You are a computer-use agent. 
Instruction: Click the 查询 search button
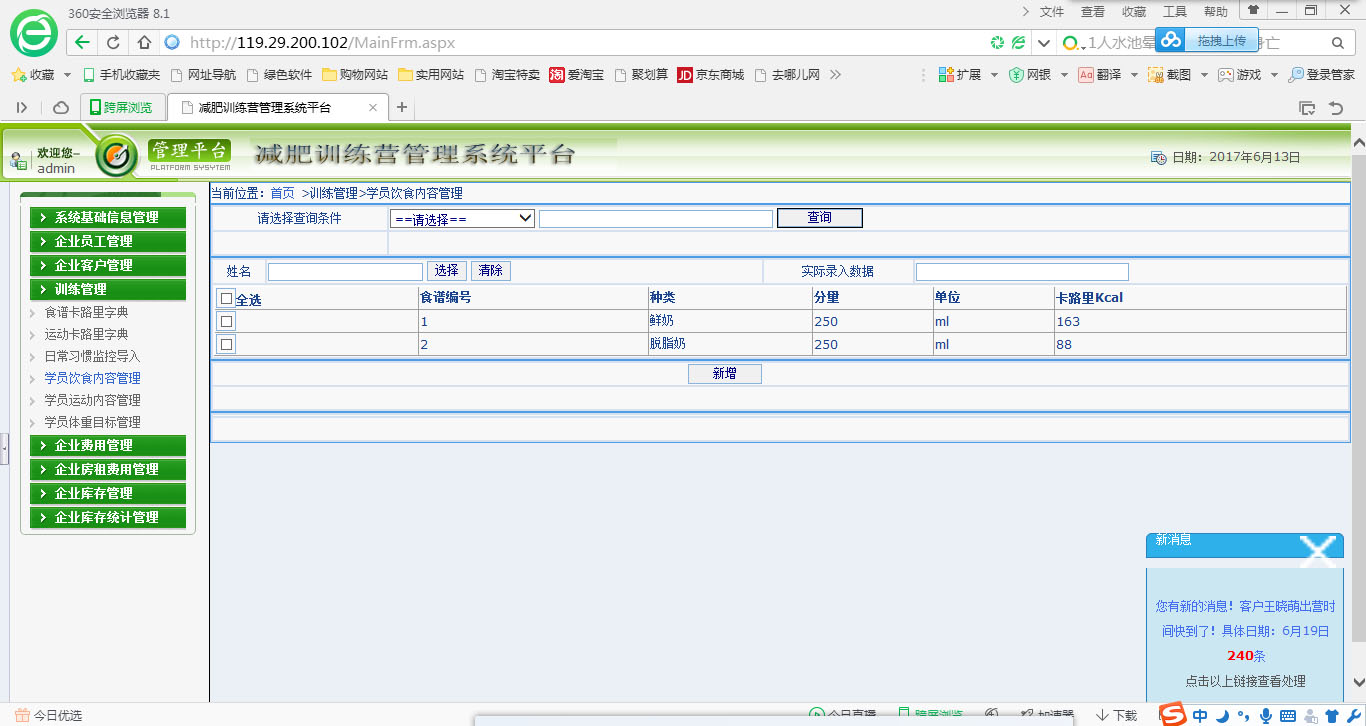click(819, 218)
